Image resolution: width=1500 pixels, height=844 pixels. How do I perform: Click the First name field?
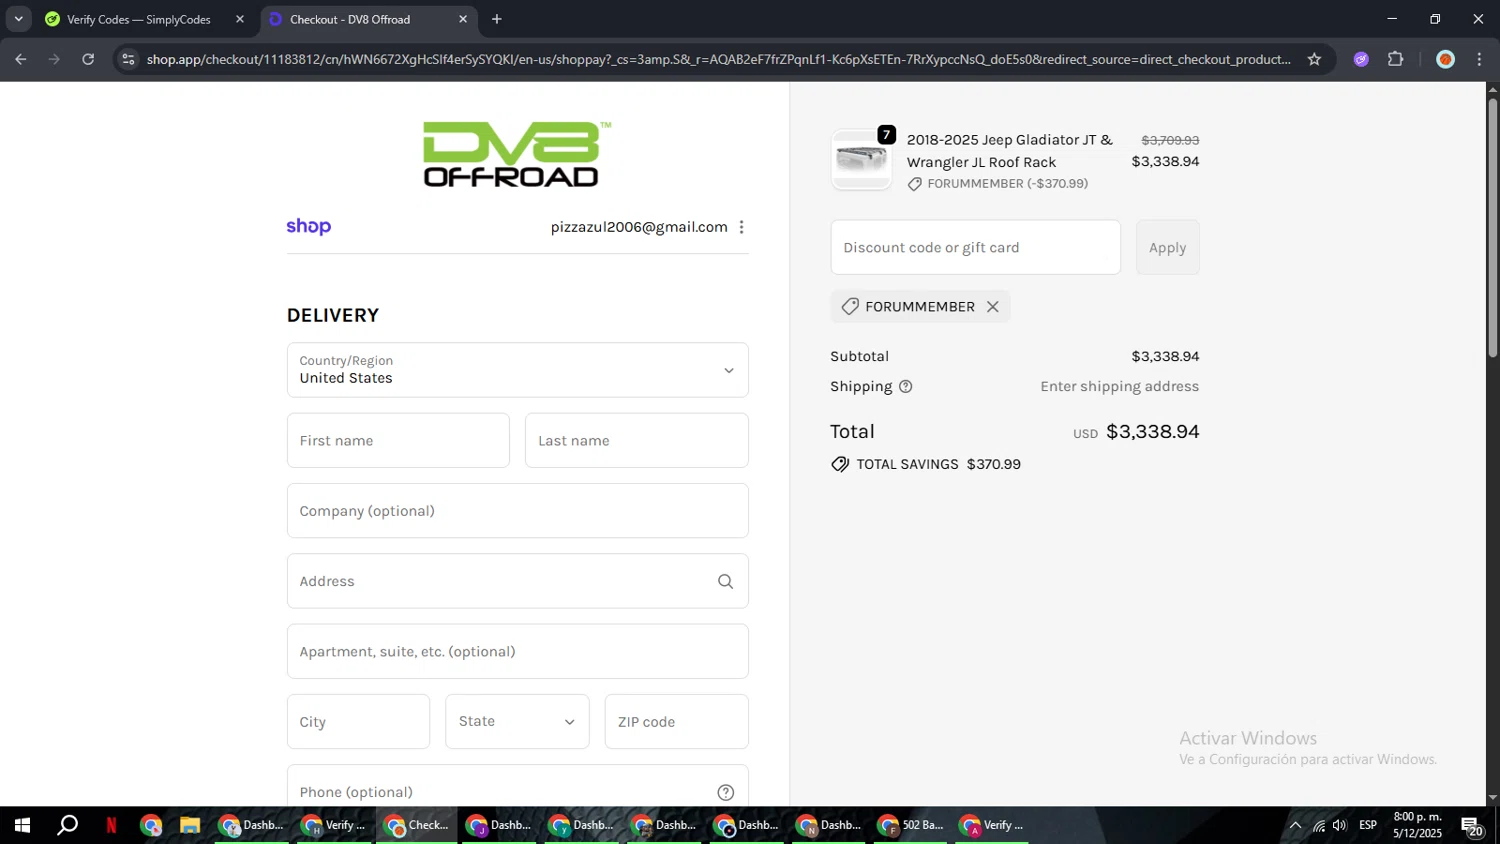(398, 440)
